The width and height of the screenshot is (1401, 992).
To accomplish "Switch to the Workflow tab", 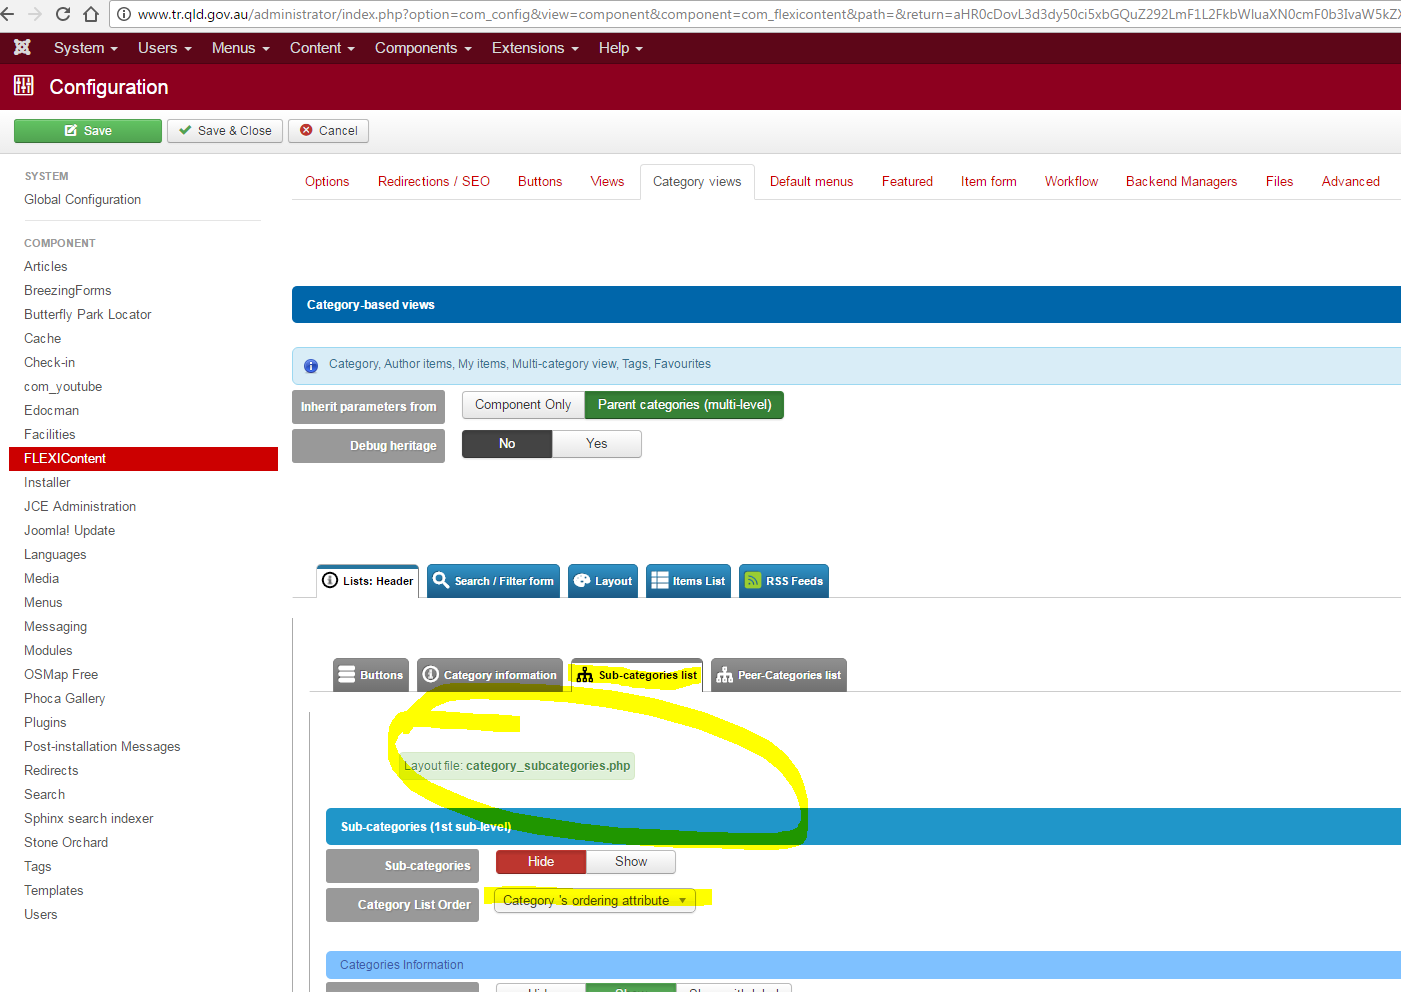I will (x=1071, y=181).
